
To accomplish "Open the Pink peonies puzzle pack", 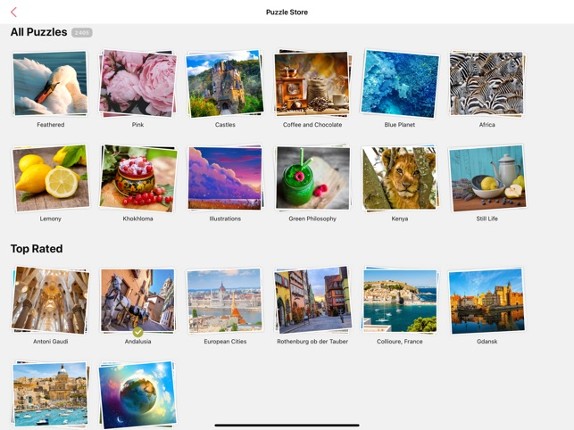I will click(138, 83).
